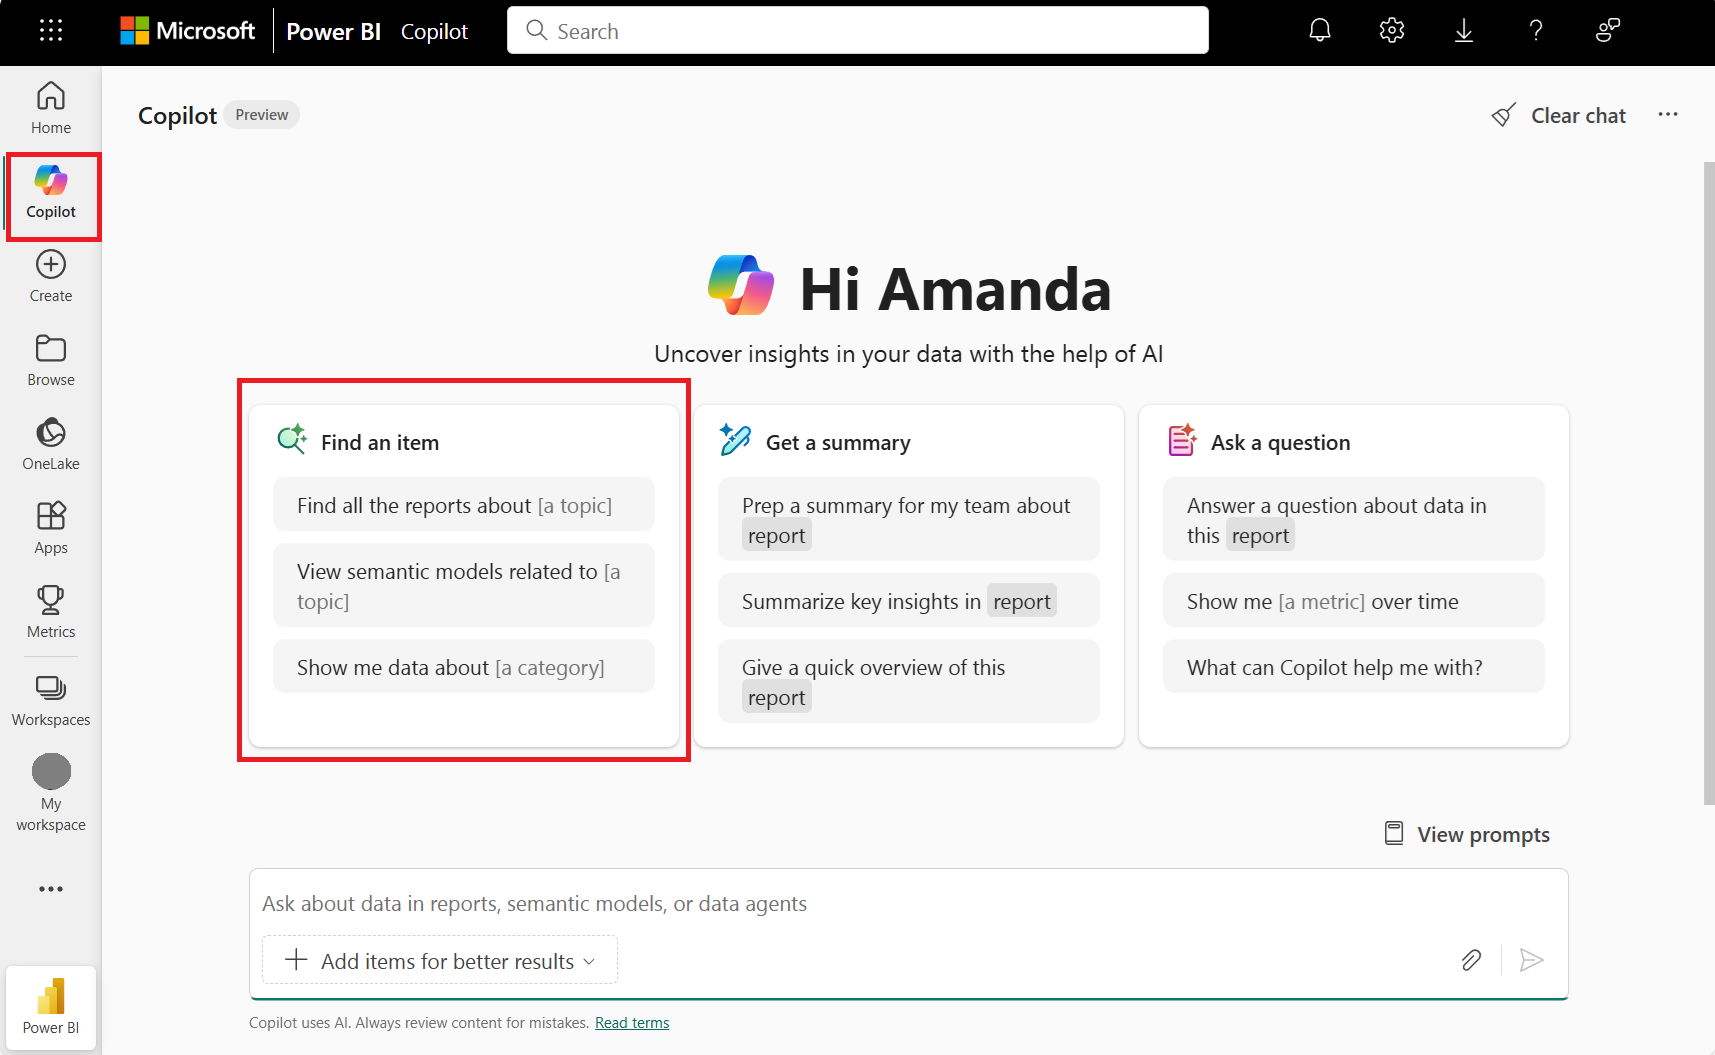The image size is (1715, 1055).
Task: Click the Find an item sparkle icon
Action: [292, 439]
